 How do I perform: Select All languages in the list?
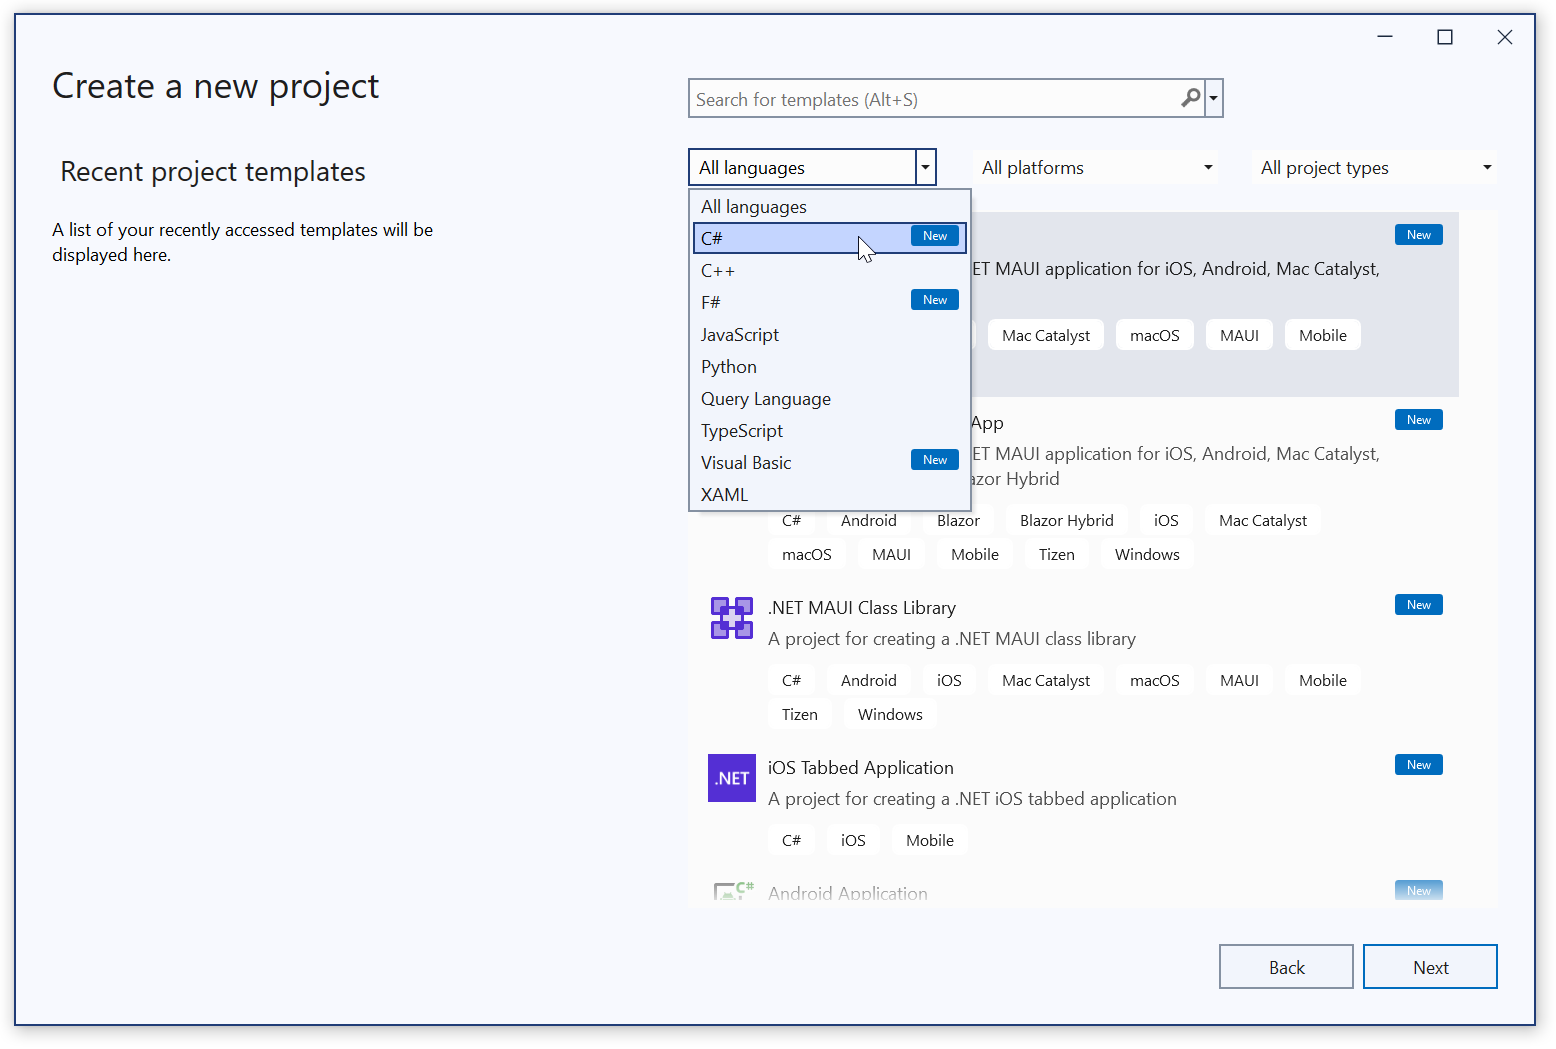[830, 207]
